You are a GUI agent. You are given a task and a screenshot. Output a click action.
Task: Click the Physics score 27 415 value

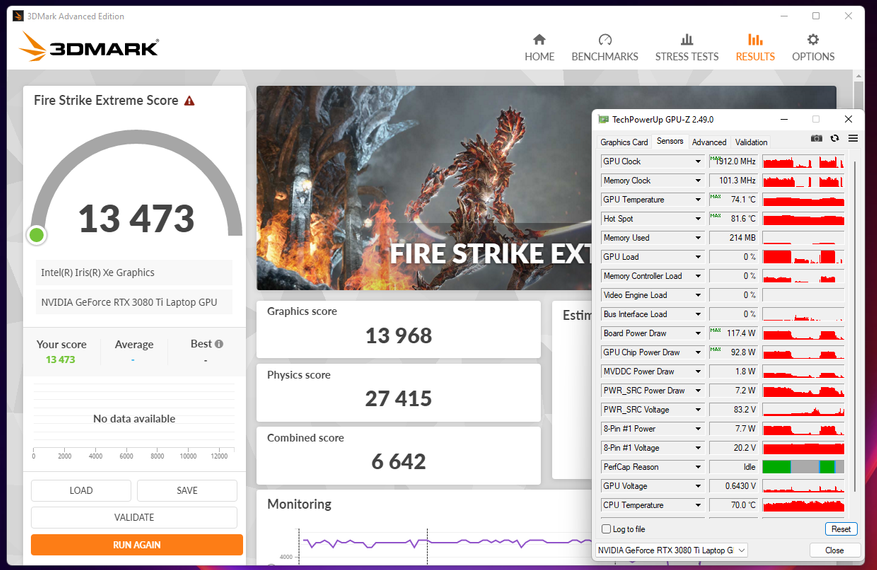398,399
